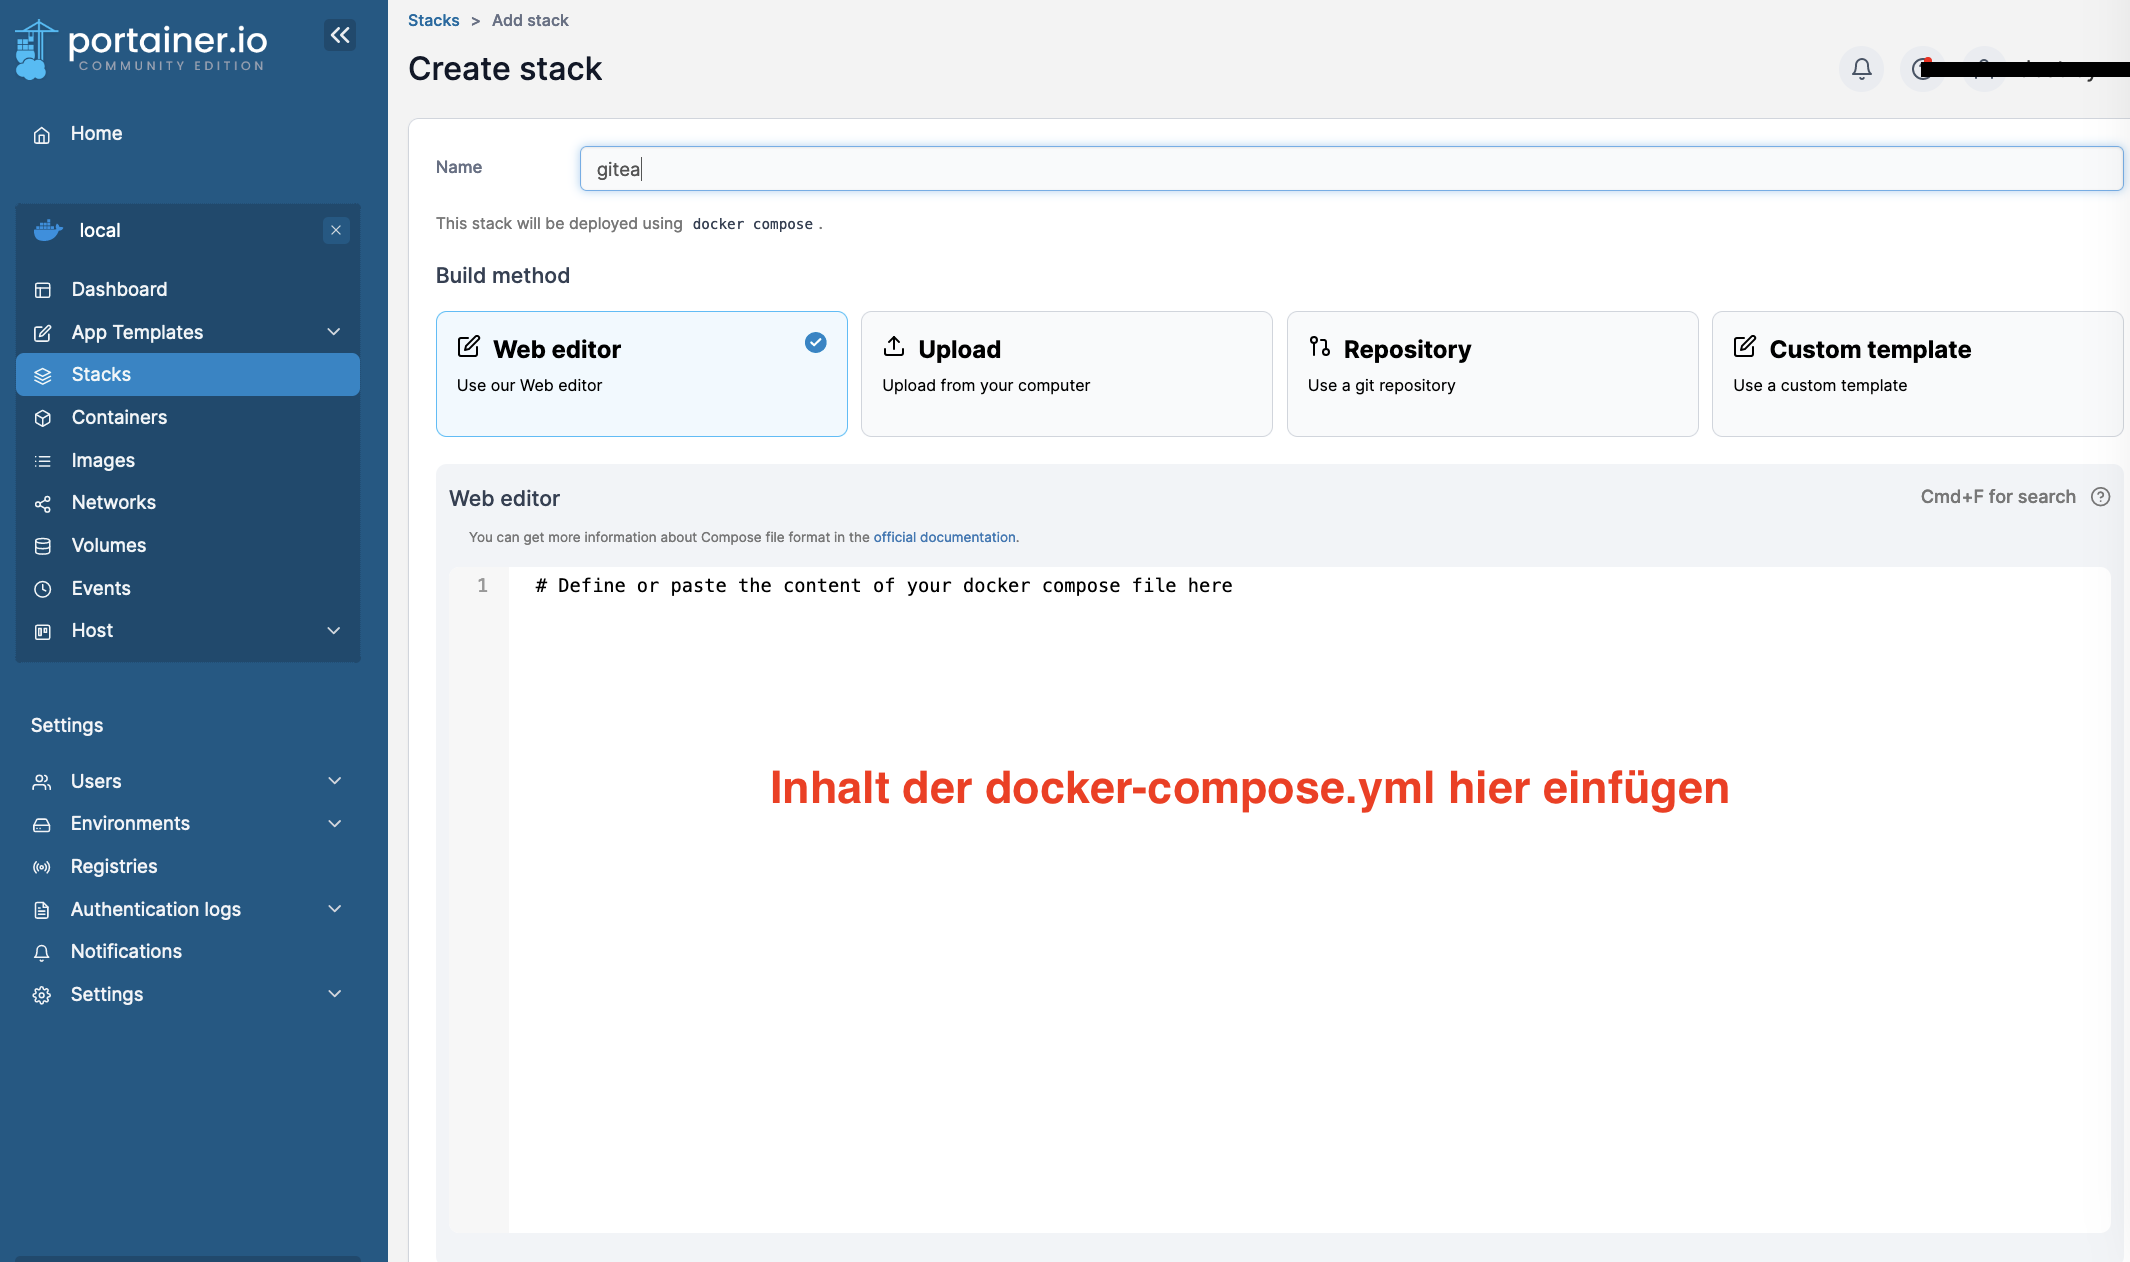Expand the Host submenu chevron
This screenshot has height=1262, width=2130.
(x=334, y=631)
